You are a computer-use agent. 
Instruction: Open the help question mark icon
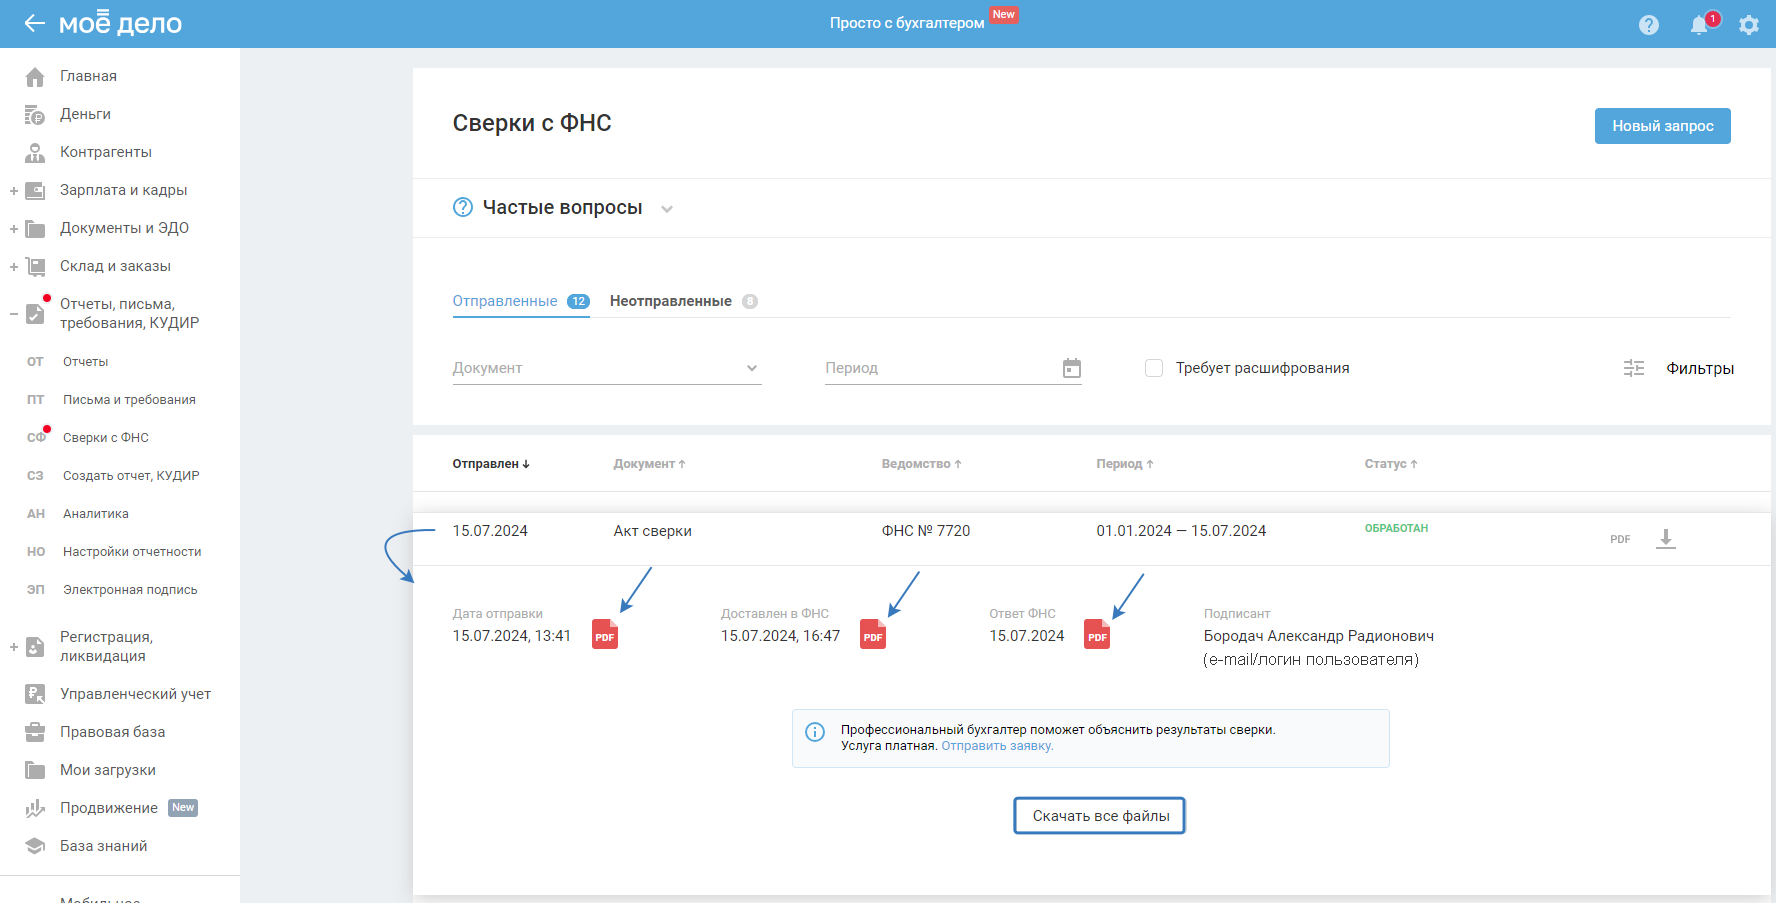pyautogui.click(x=1649, y=25)
